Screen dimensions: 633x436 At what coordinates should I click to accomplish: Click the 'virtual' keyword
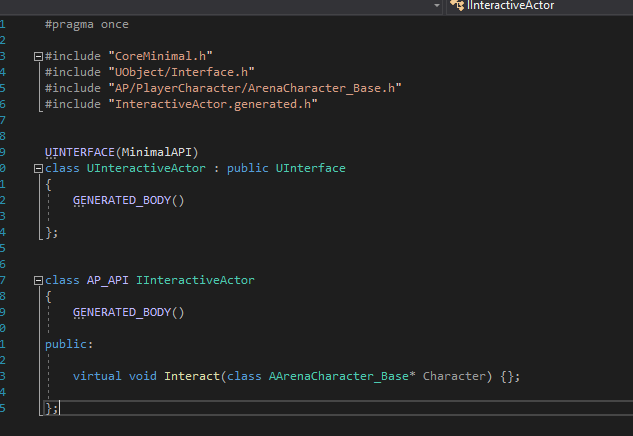pyautogui.click(x=97, y=376)
